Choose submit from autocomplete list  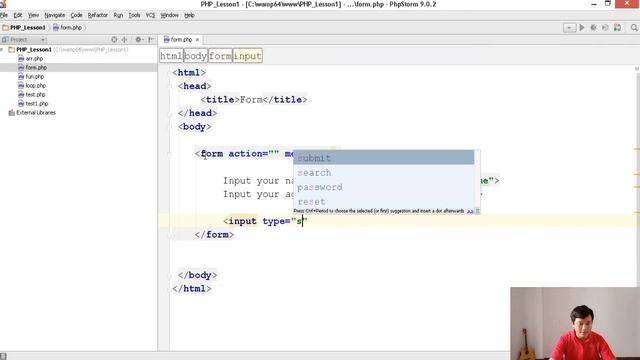(x=384, y=158)
